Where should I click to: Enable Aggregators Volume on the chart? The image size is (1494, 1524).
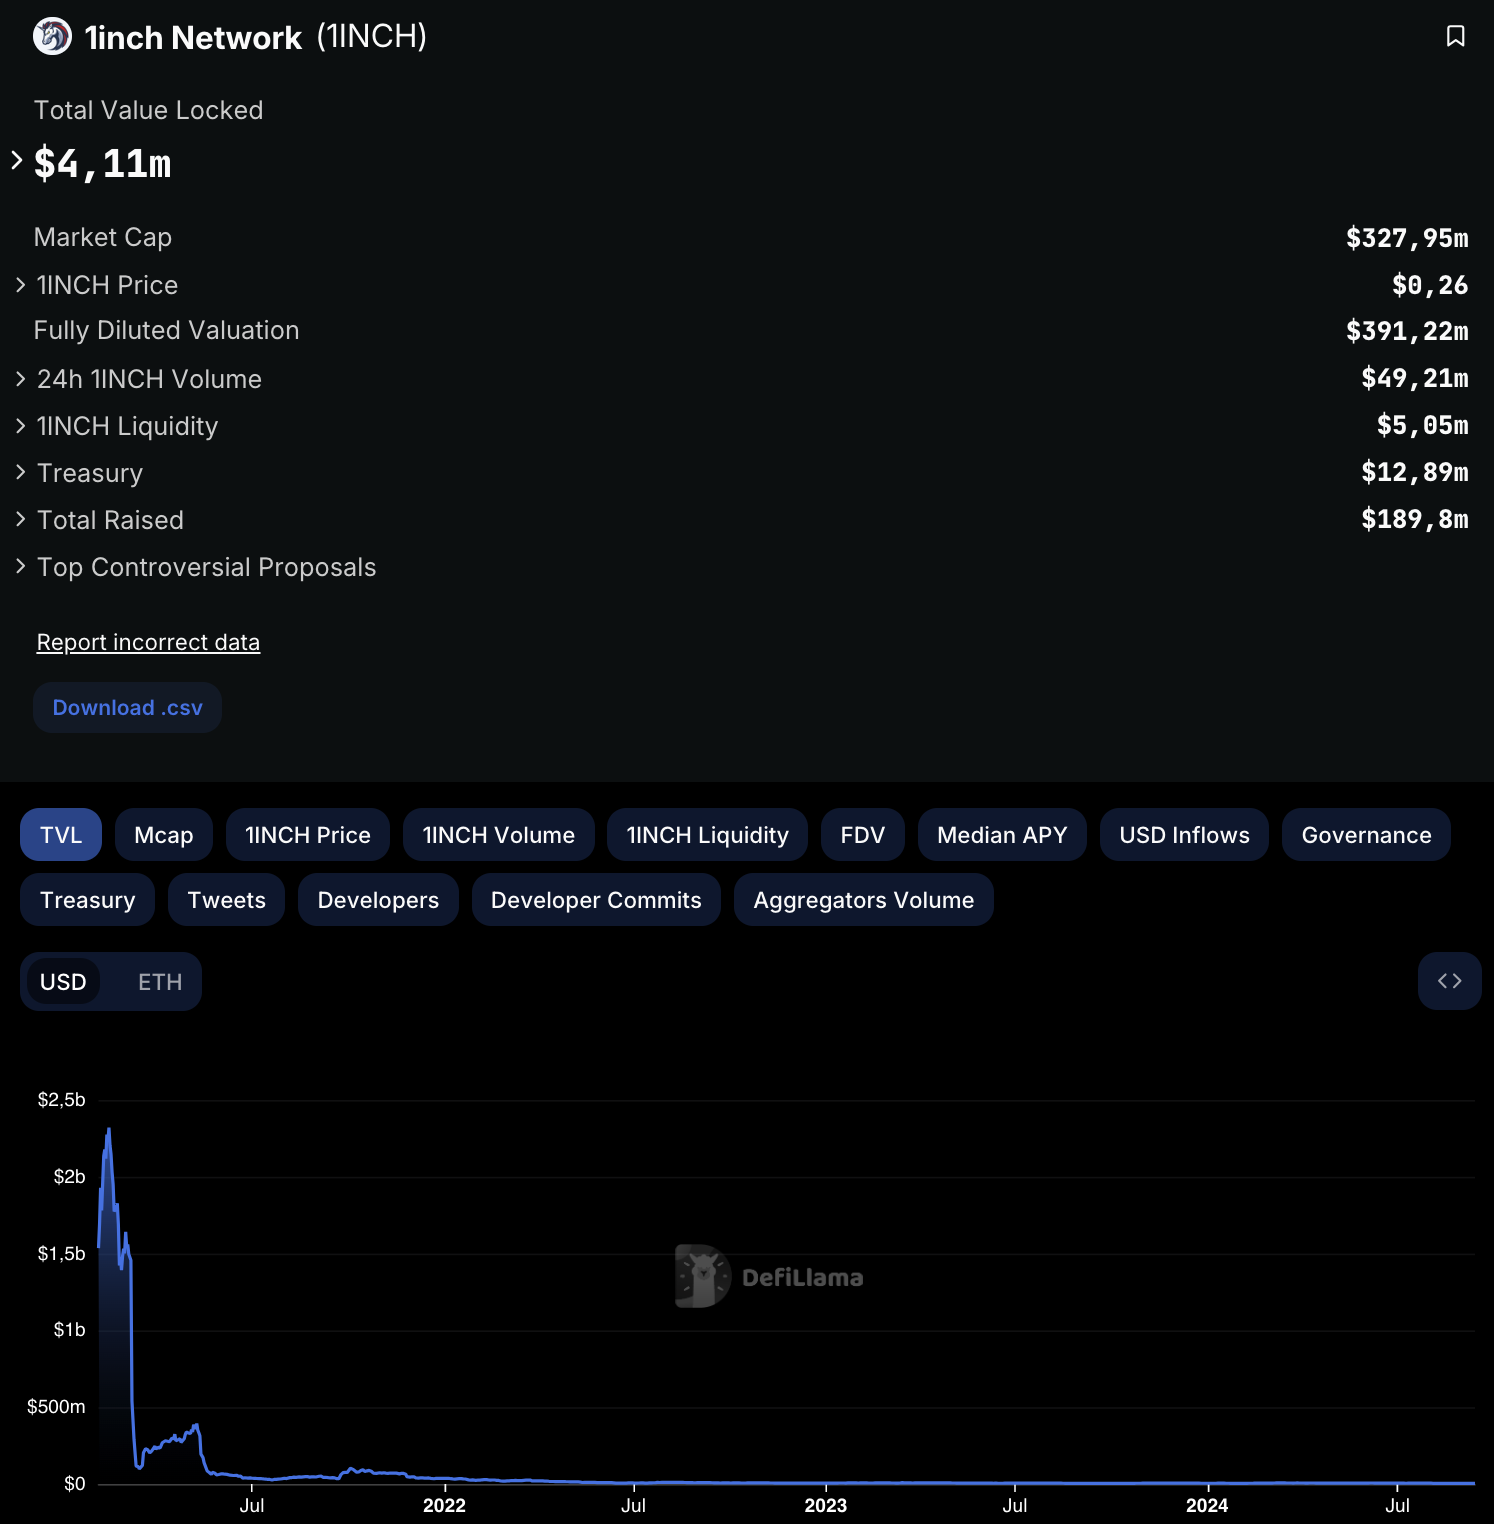(x=863, y=899)
